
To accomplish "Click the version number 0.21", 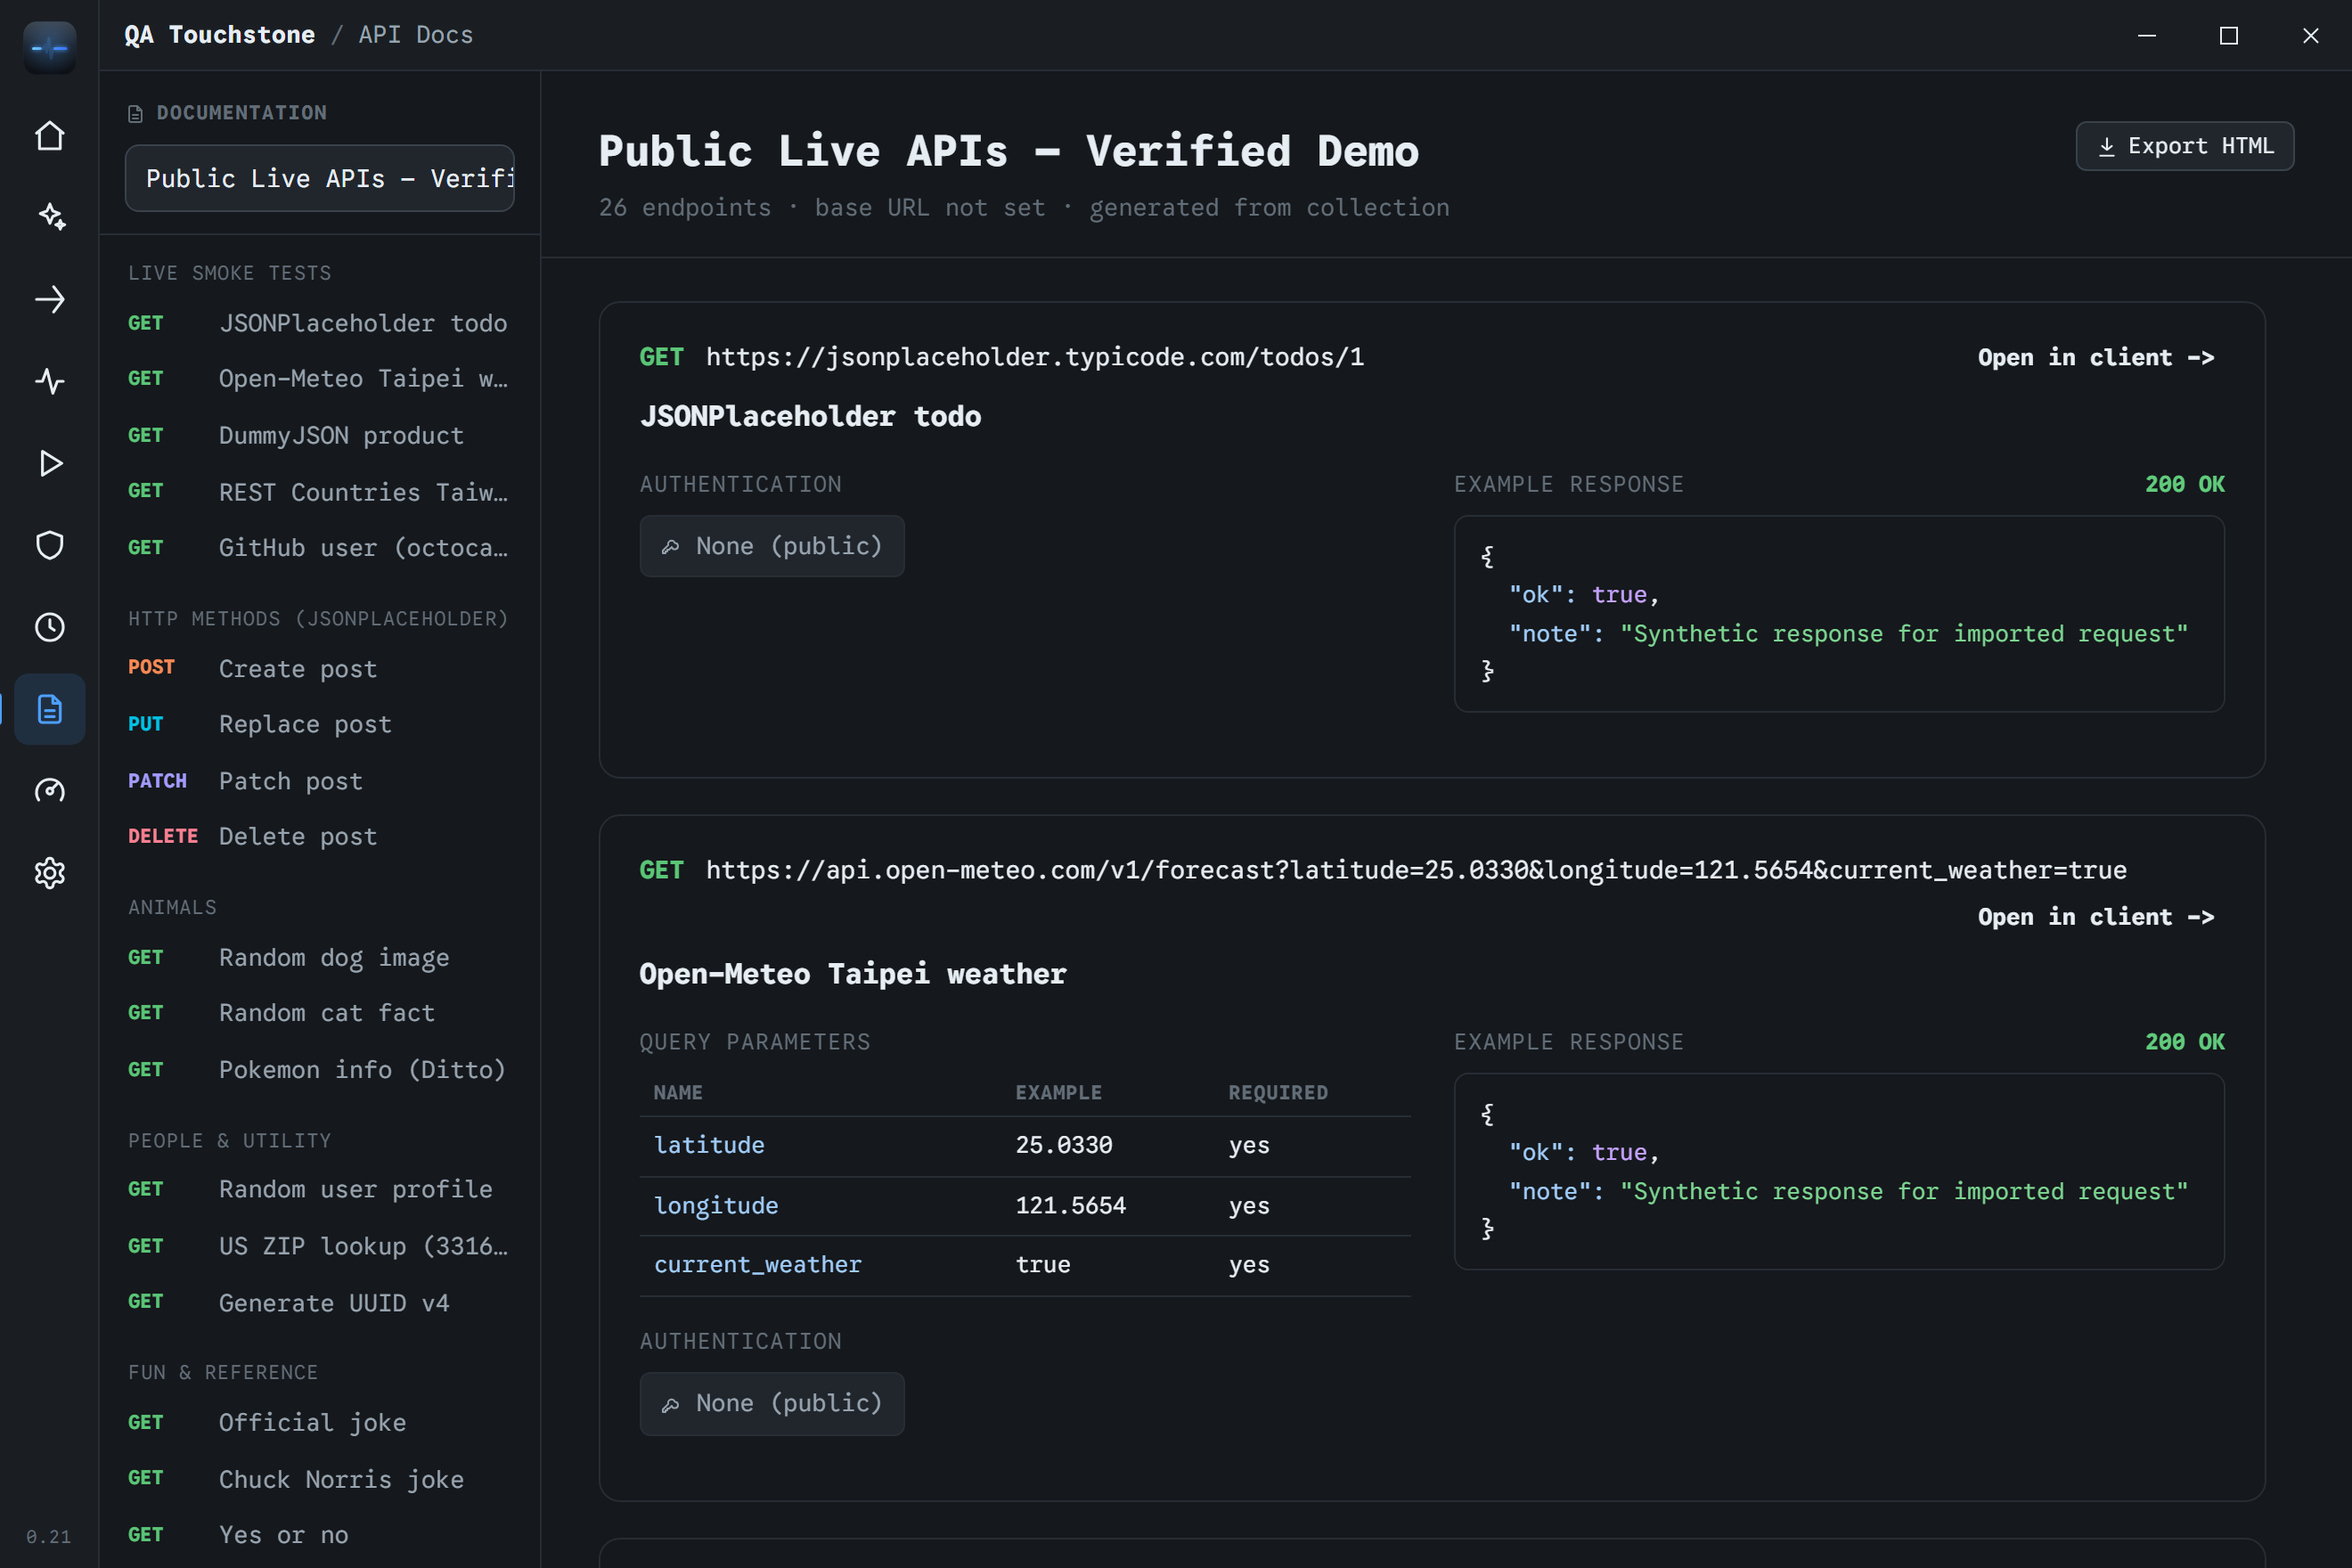I will [x=48, y=1536].
